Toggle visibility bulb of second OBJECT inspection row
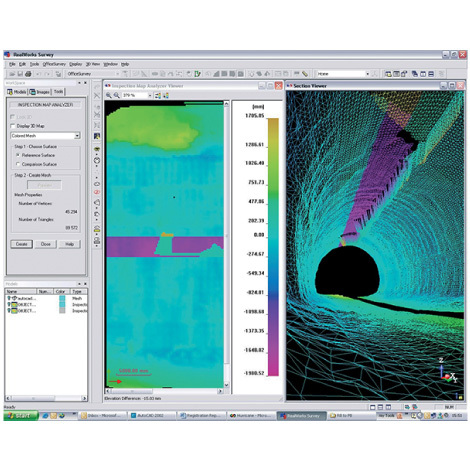Viewport: 470px width, 470px height. click(9, 311)
